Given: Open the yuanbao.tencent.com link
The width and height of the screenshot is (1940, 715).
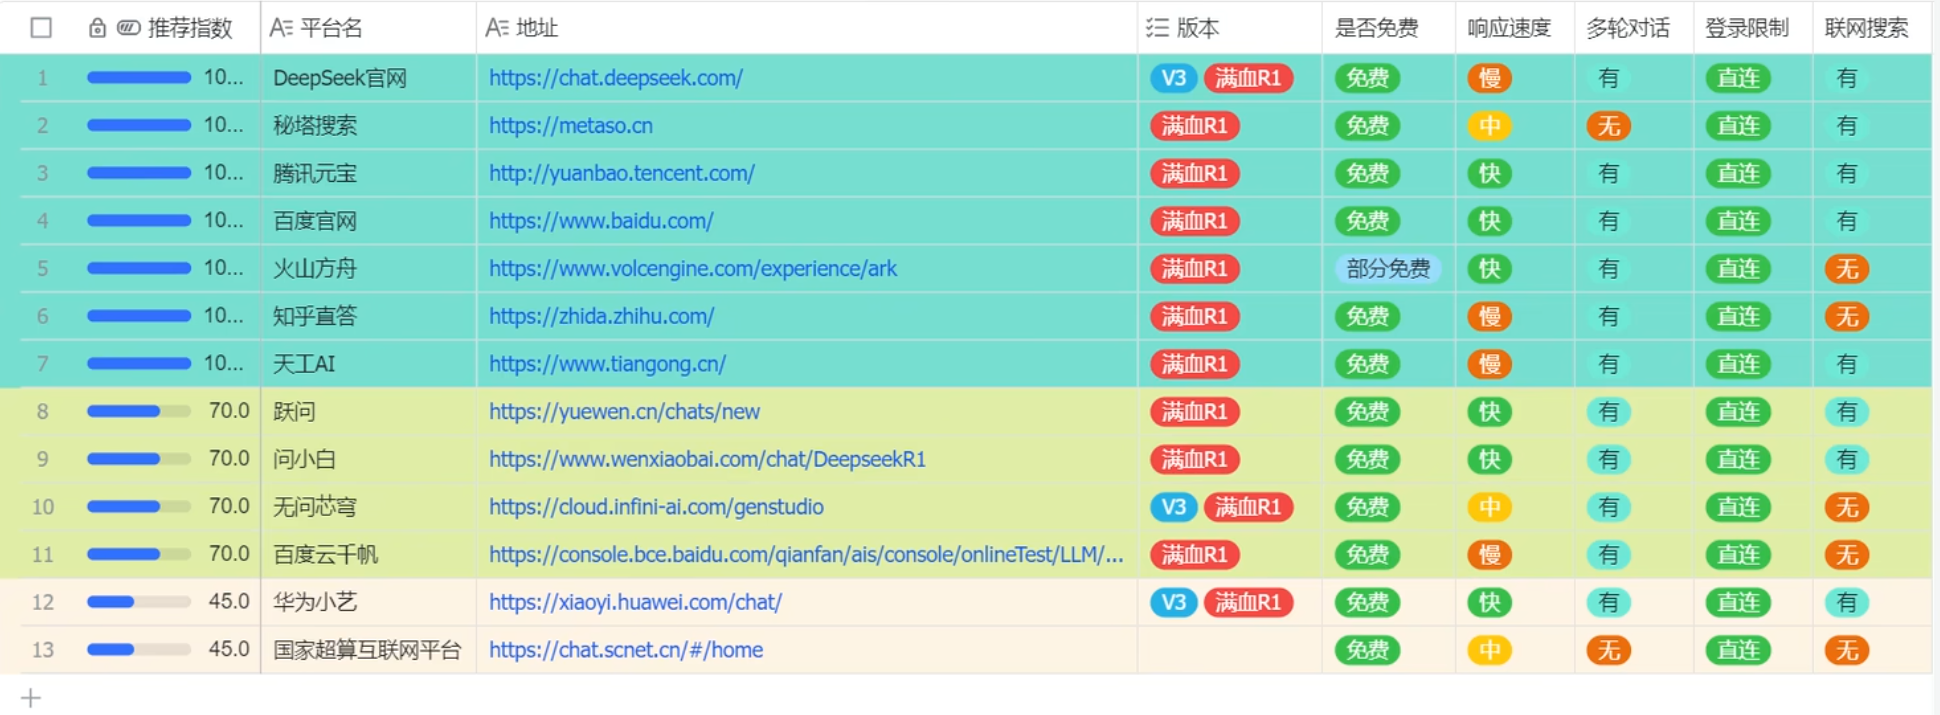Looking at the screenshot, I should click(x=622, y=173).
